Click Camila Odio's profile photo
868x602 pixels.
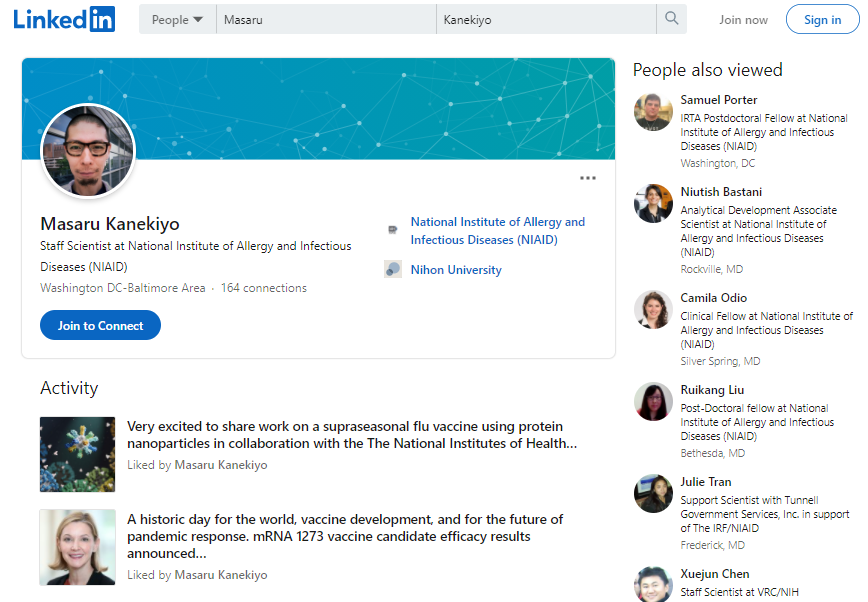(x=653, y=310)
